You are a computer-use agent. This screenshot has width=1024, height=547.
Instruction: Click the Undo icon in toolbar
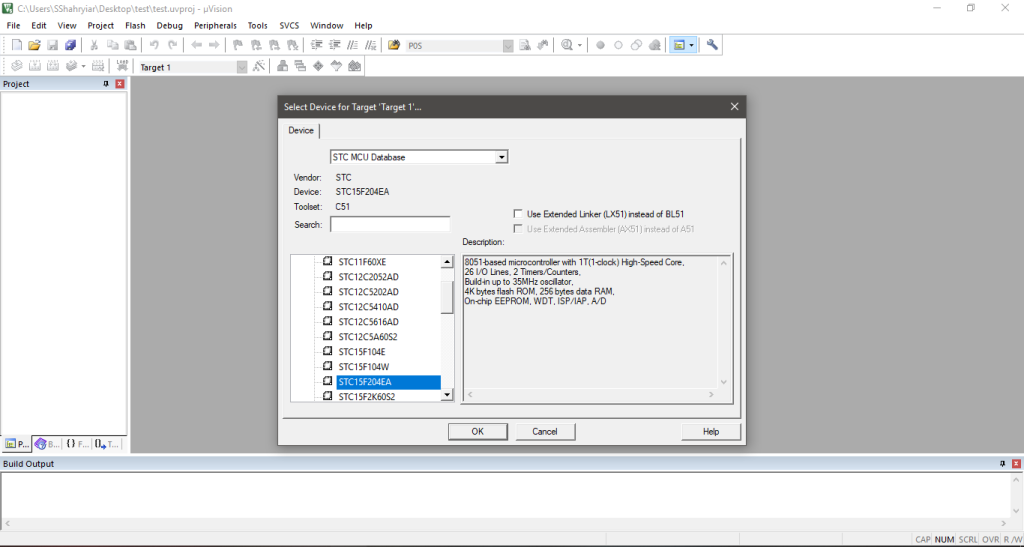pyautogui.click(x=154, y=45)
